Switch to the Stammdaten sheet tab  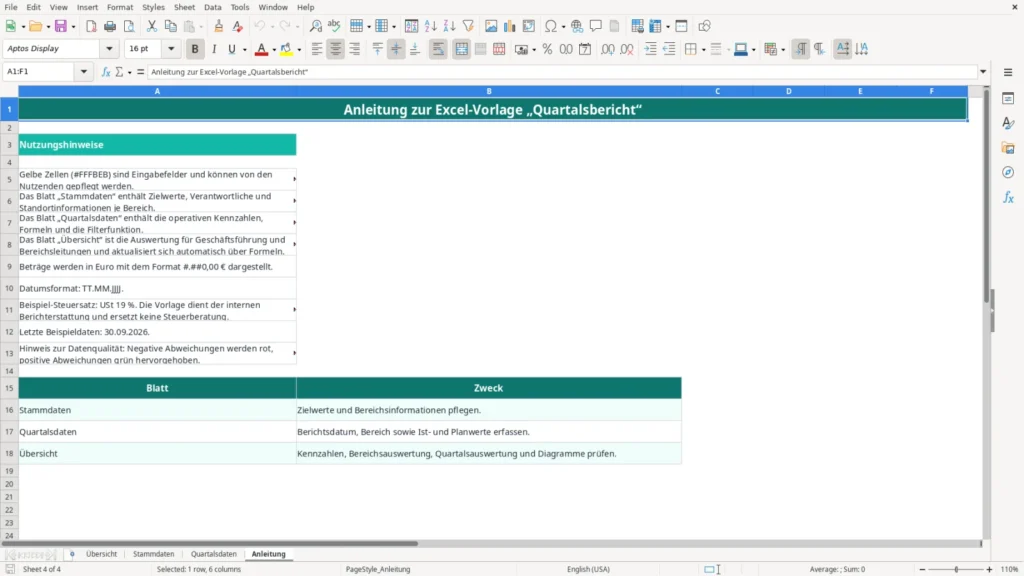153,554
